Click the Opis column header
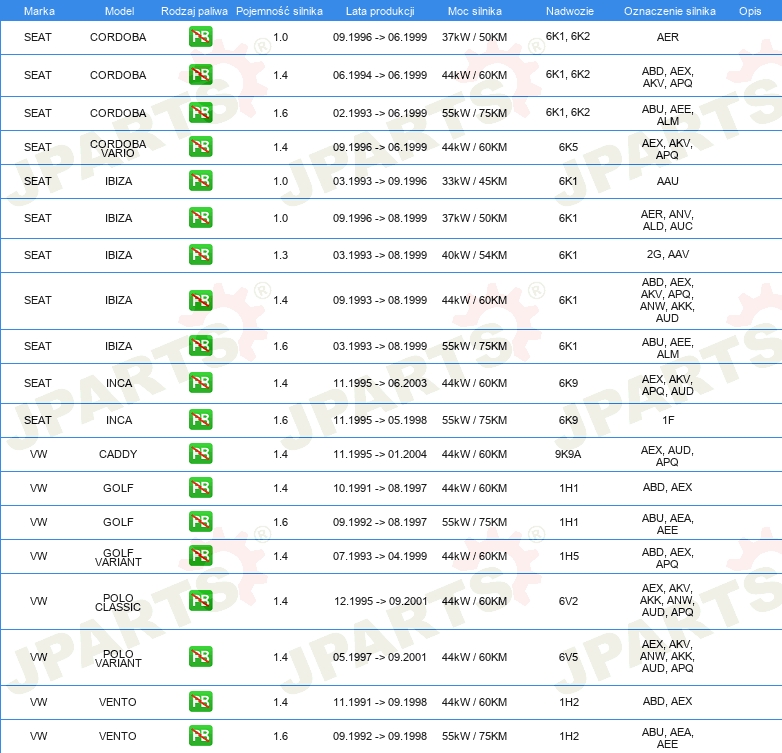 750,11
